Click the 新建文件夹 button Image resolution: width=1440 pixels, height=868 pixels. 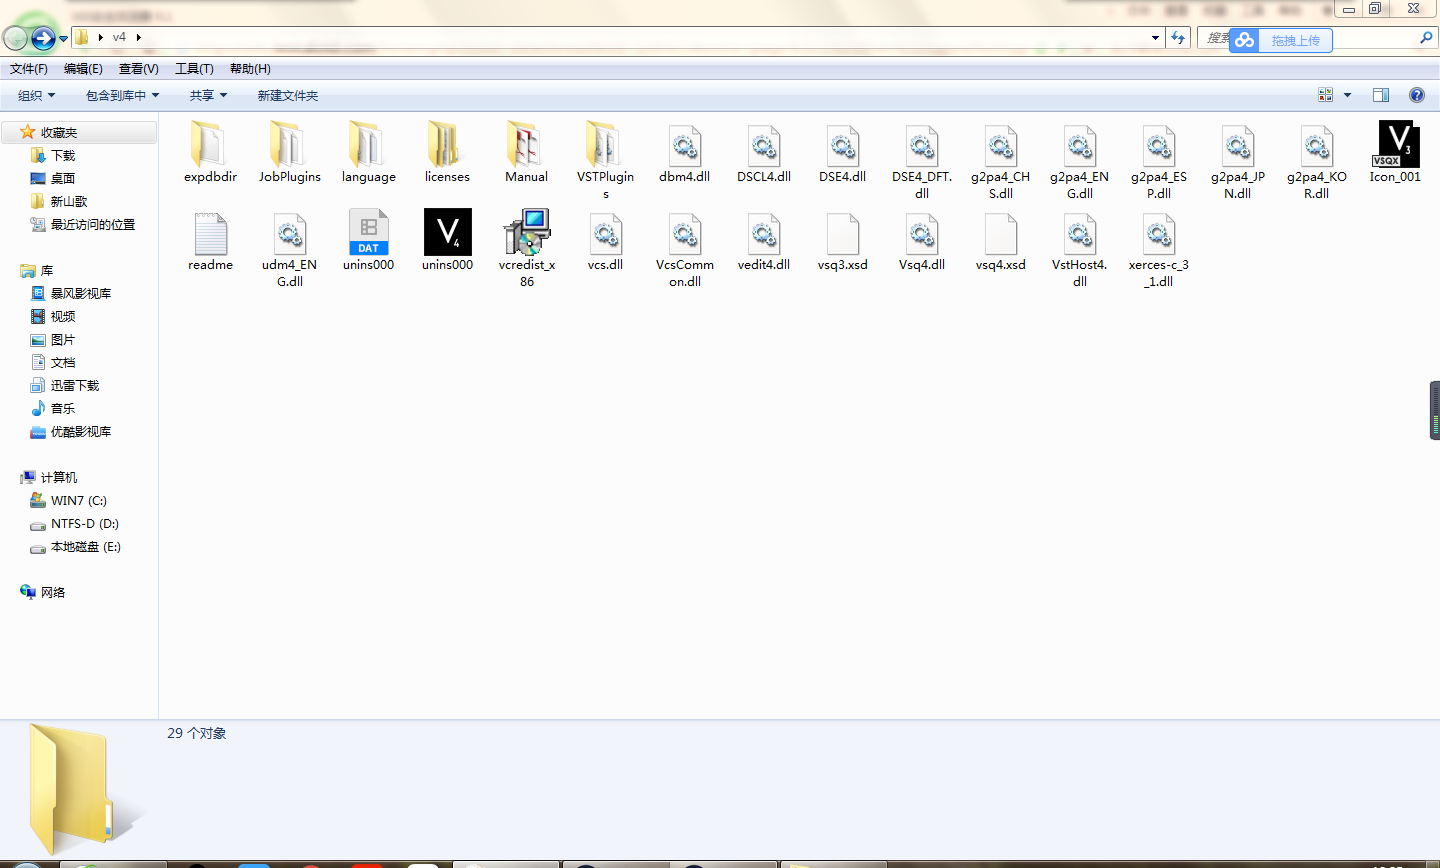288,95
